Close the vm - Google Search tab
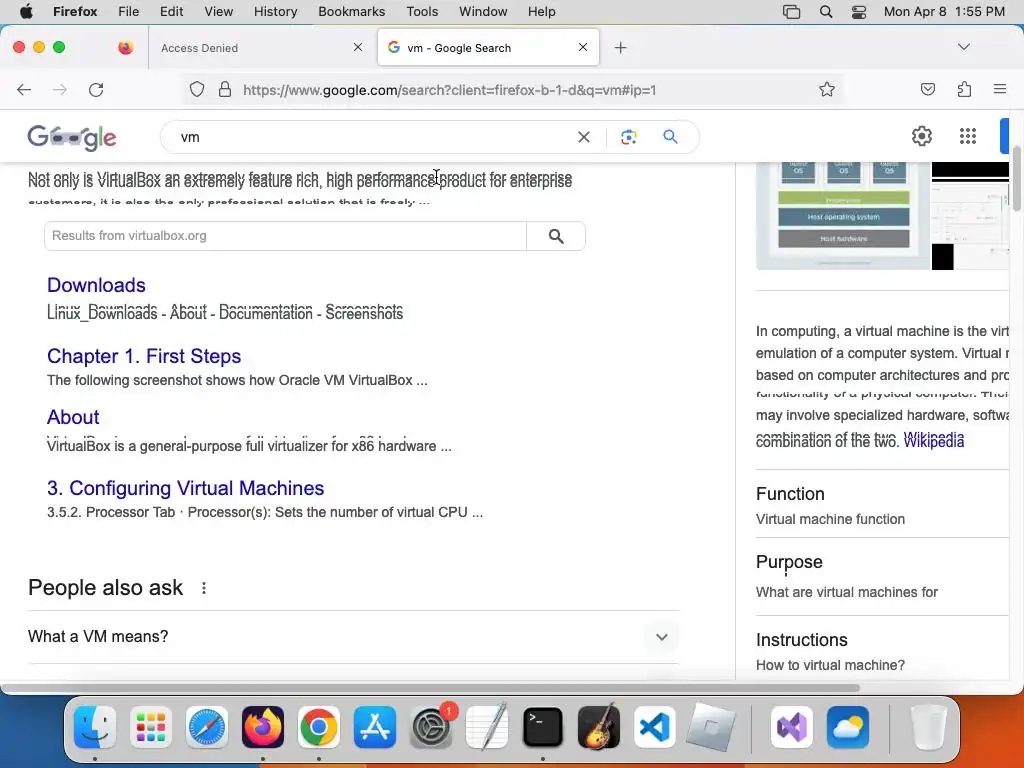 pos(583,47)
